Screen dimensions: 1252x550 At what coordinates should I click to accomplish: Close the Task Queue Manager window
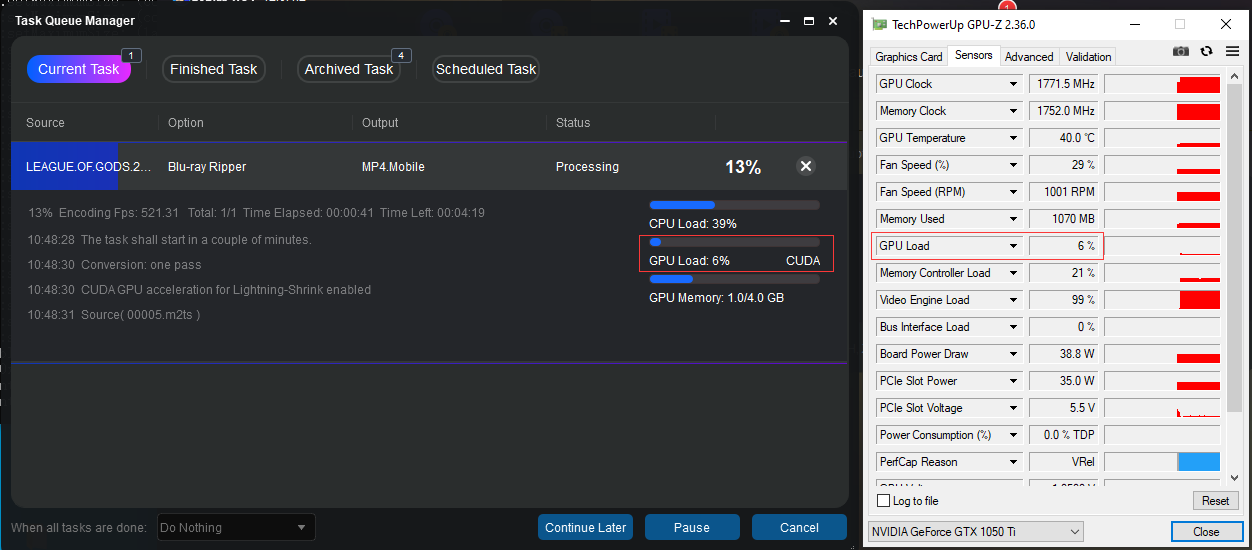coord(833,20)
